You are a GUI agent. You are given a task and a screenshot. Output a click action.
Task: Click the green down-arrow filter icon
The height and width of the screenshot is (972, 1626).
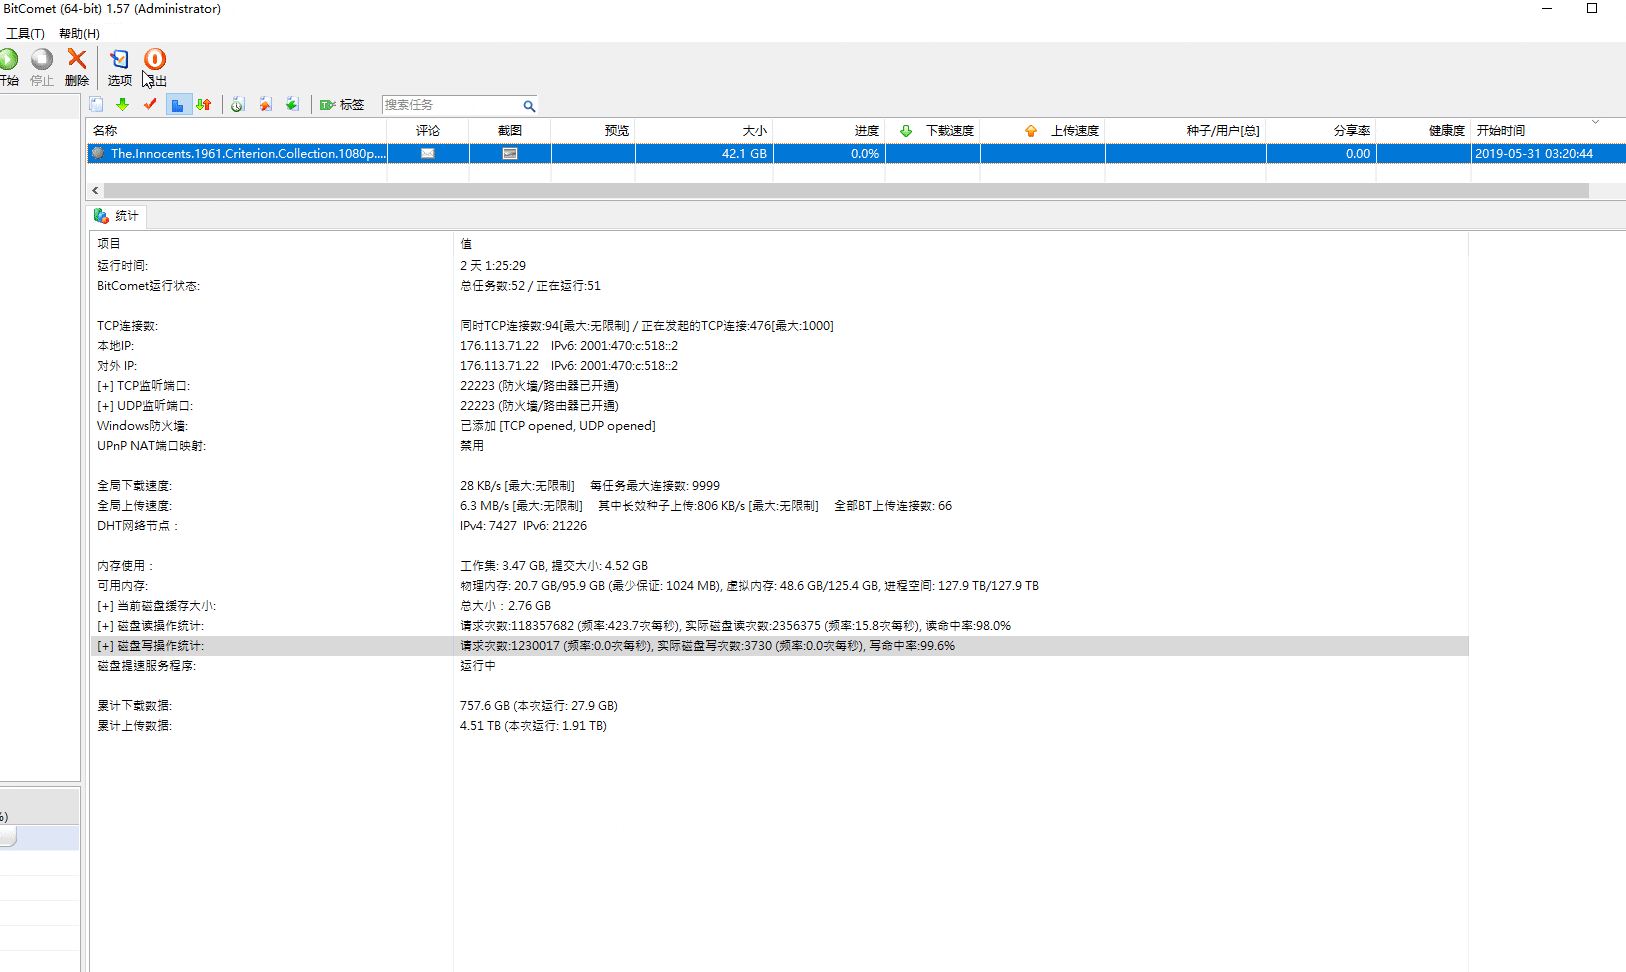[x=122, y=105]
